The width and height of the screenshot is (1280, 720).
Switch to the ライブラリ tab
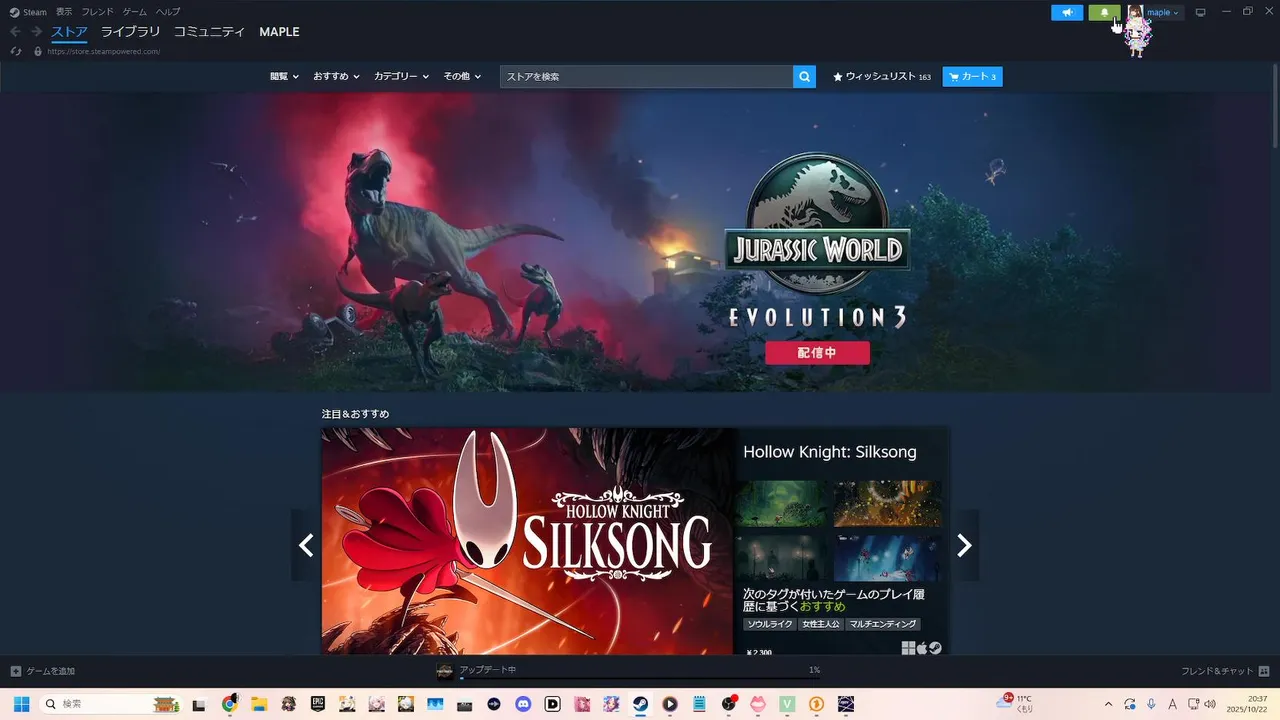[130, 32]
